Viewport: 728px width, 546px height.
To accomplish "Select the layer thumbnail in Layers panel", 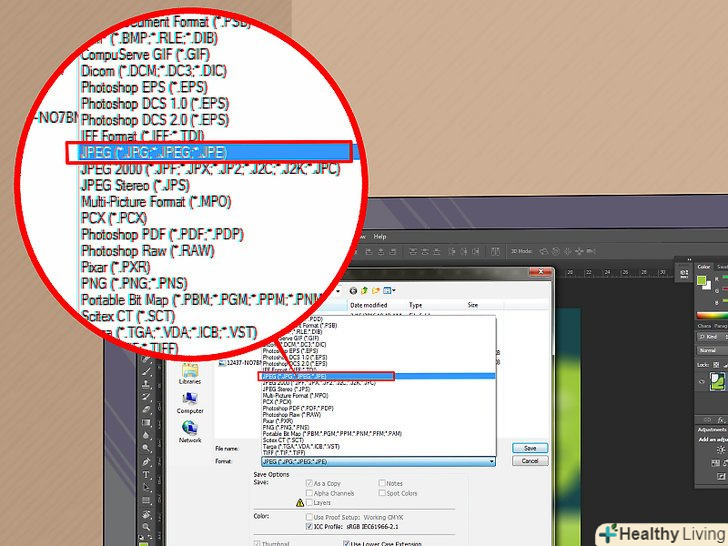I will click(x=717, y=381).
